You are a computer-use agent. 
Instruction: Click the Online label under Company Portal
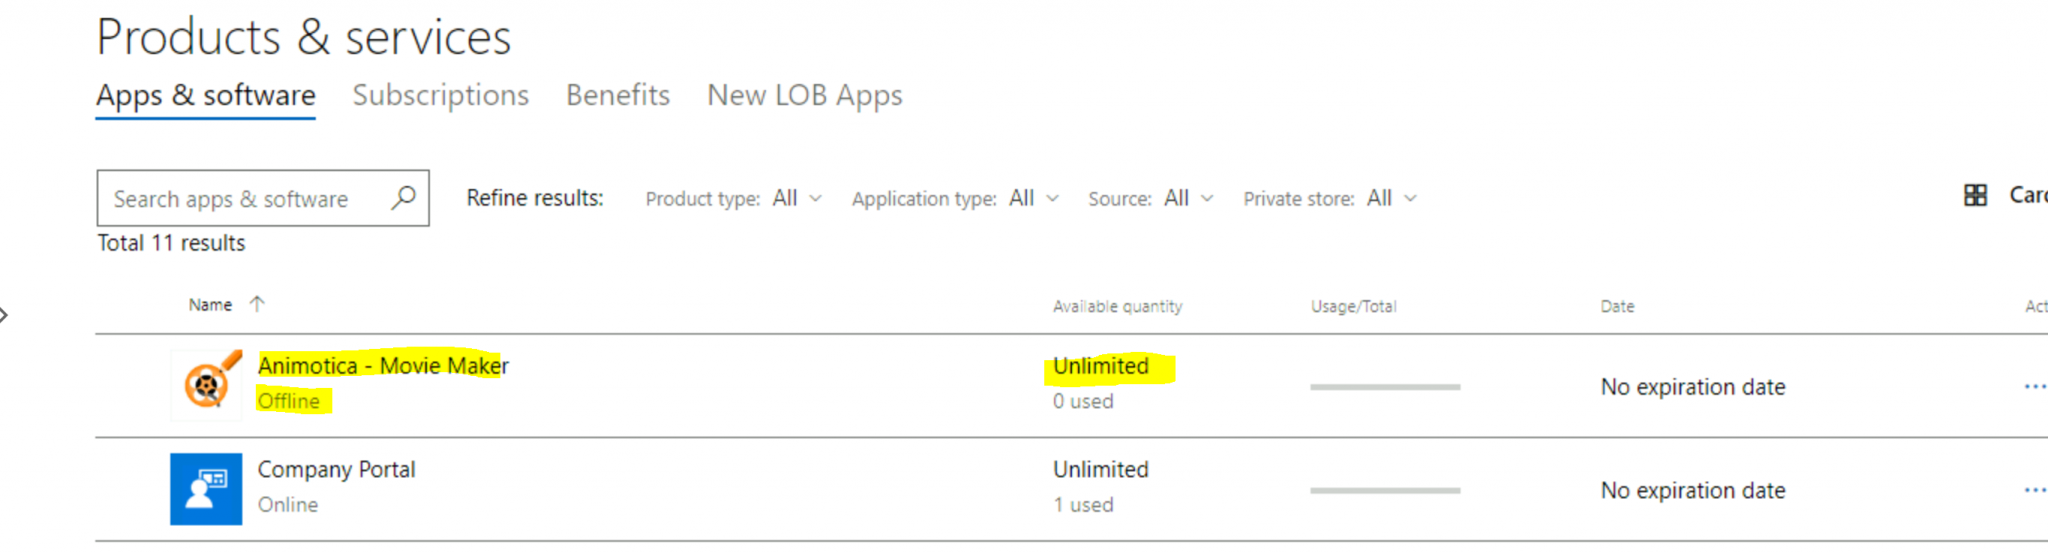(x=288, y=505)
